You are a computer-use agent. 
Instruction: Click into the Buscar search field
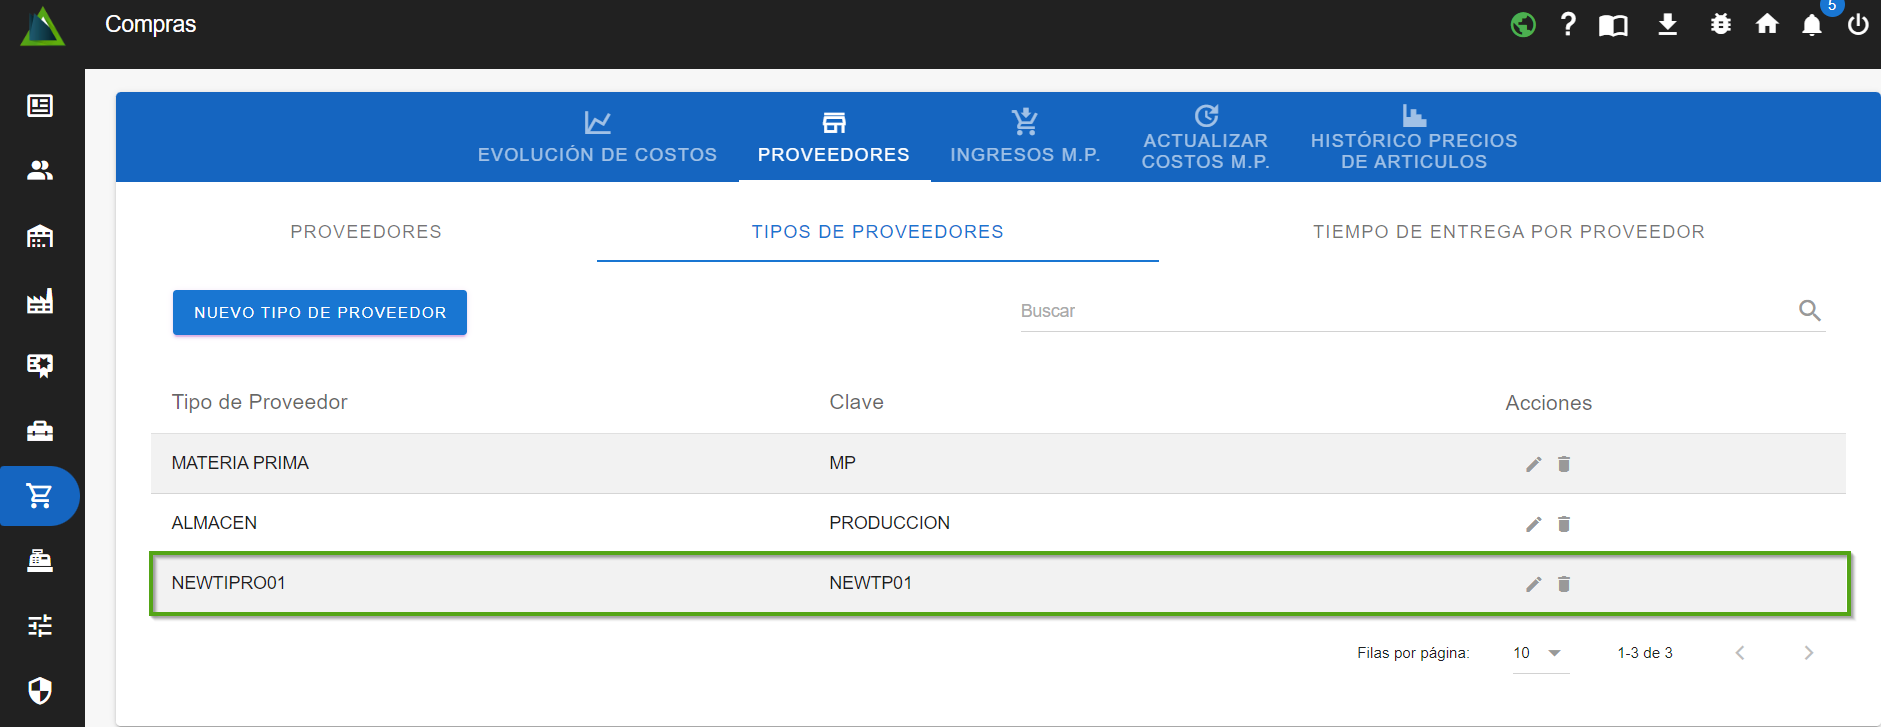[x=1400, y=311]
